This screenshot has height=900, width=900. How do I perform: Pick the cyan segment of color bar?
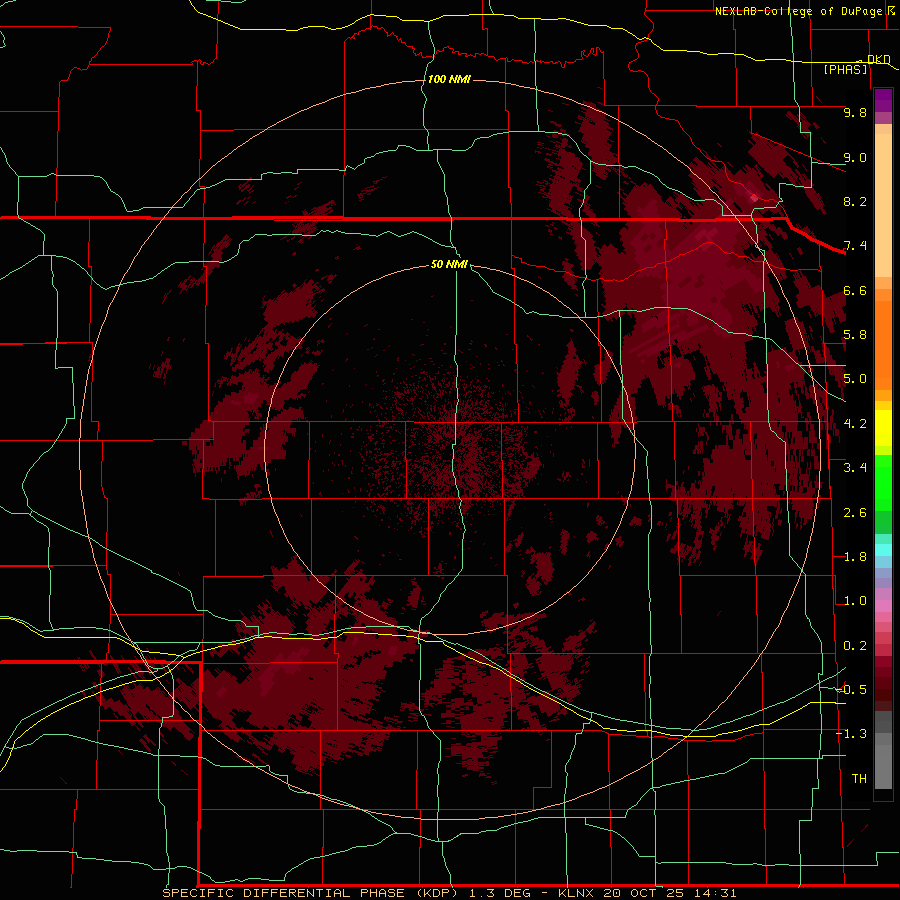tap(883, 549)
